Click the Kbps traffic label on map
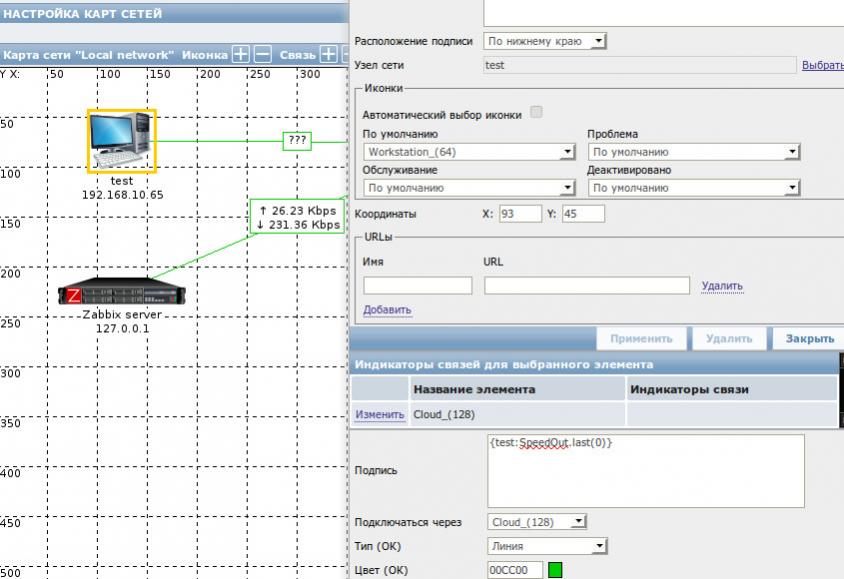 pyautogui.click(x=298, y=217)
